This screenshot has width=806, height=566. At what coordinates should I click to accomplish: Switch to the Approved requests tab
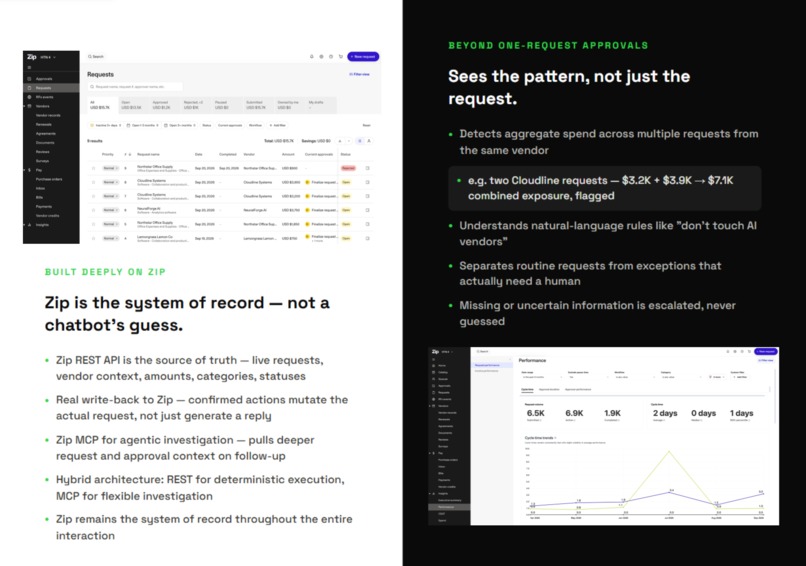(164, 105)
